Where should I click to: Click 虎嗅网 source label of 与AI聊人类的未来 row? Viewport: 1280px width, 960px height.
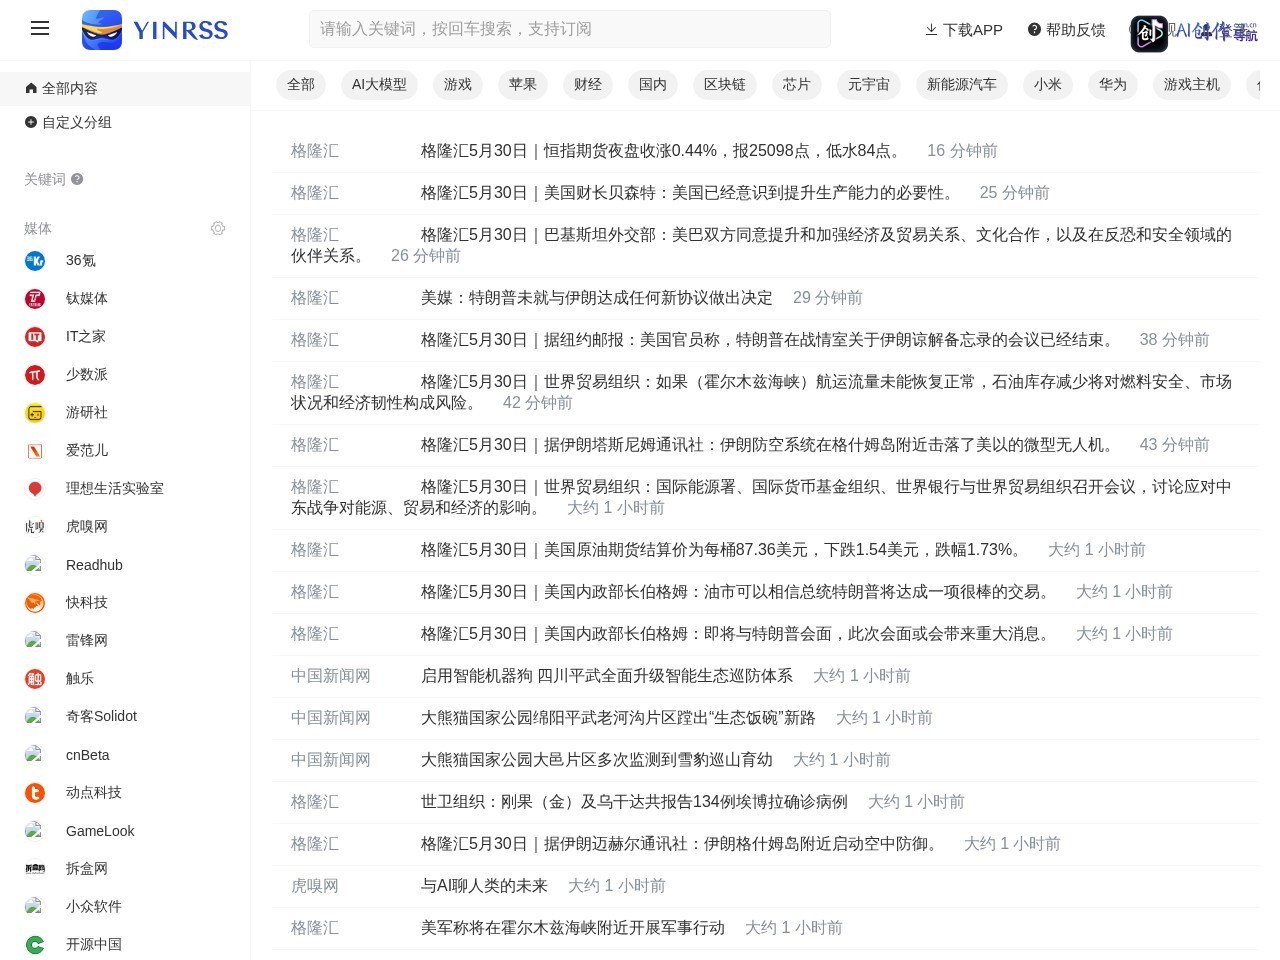[x=315, y=886]
